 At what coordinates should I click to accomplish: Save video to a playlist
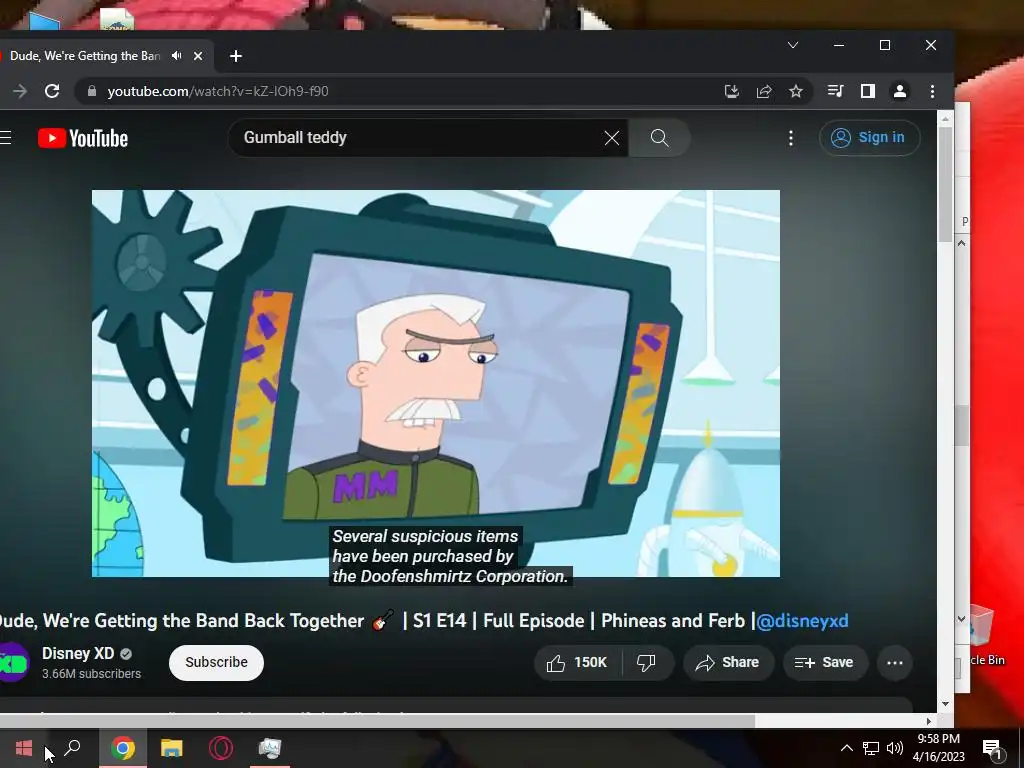(x=825, y=663)
